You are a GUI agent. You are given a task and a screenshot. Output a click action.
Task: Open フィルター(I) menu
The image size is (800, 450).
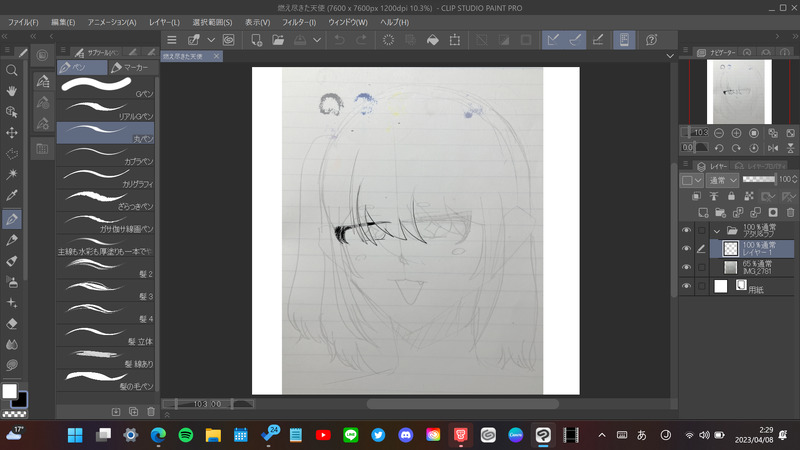click(299, 22)
